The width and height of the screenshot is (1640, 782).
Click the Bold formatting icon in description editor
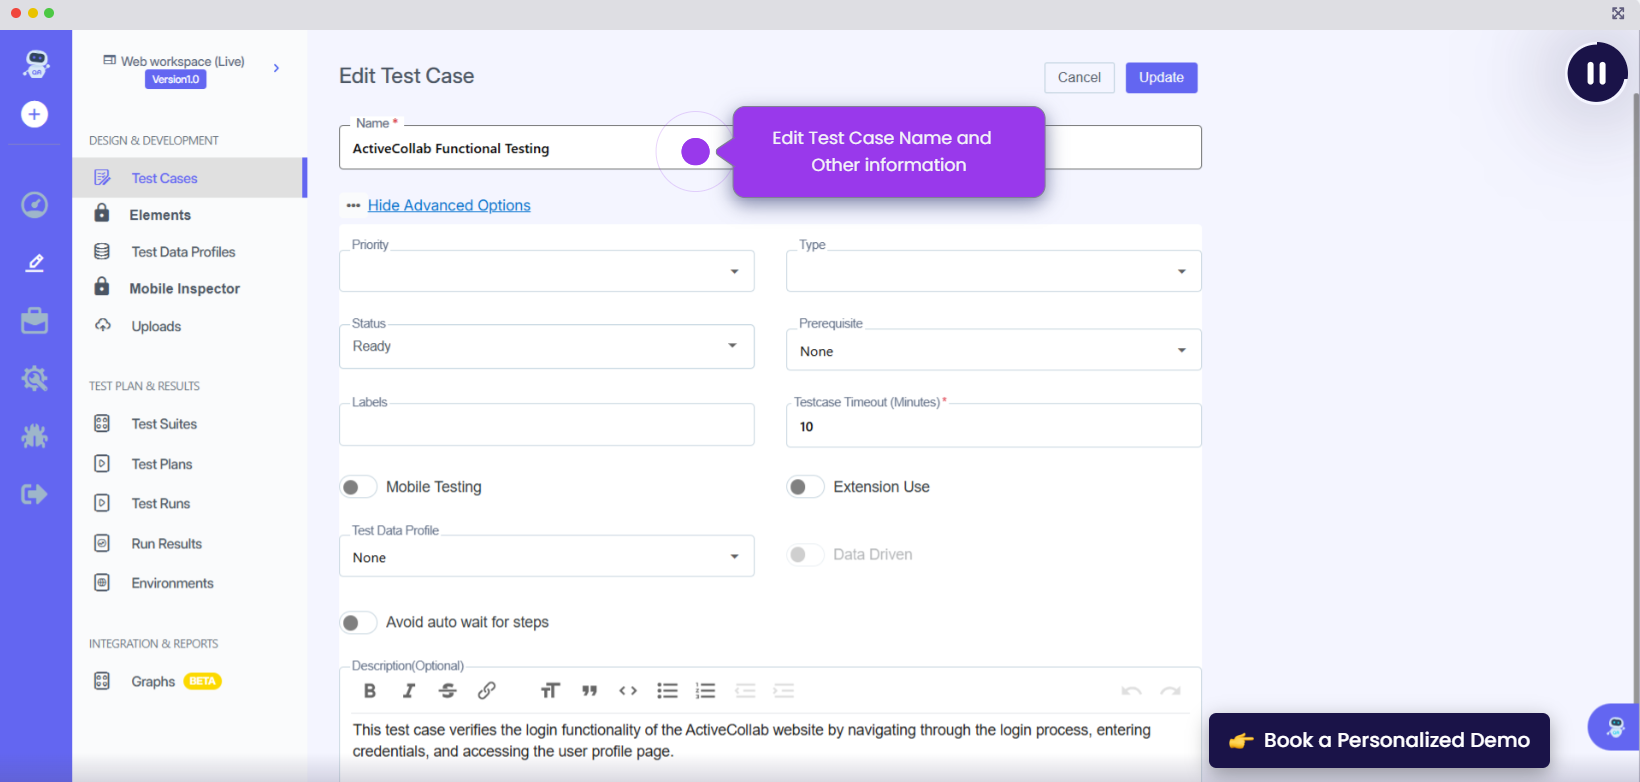370,691
